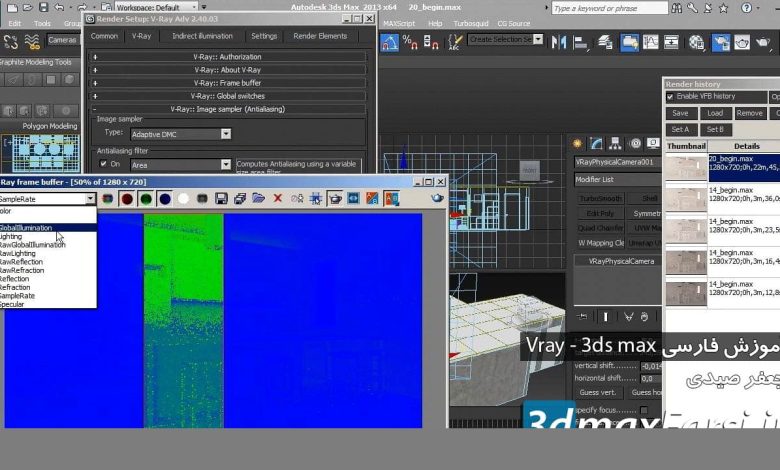Image resolution: width=780 pixels, height=470 pixels.
Task: Expand V-Ray:: About V-Ray rollout
Action: coord(228,70)
